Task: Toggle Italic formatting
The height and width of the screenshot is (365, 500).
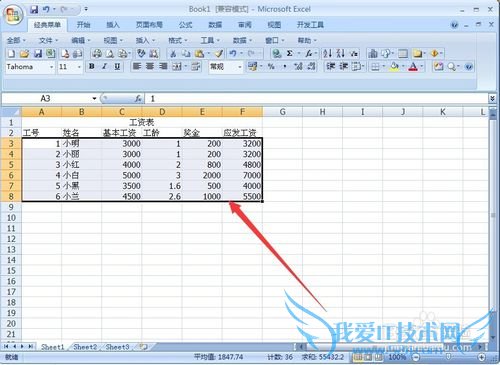Action: click(104, 67)
